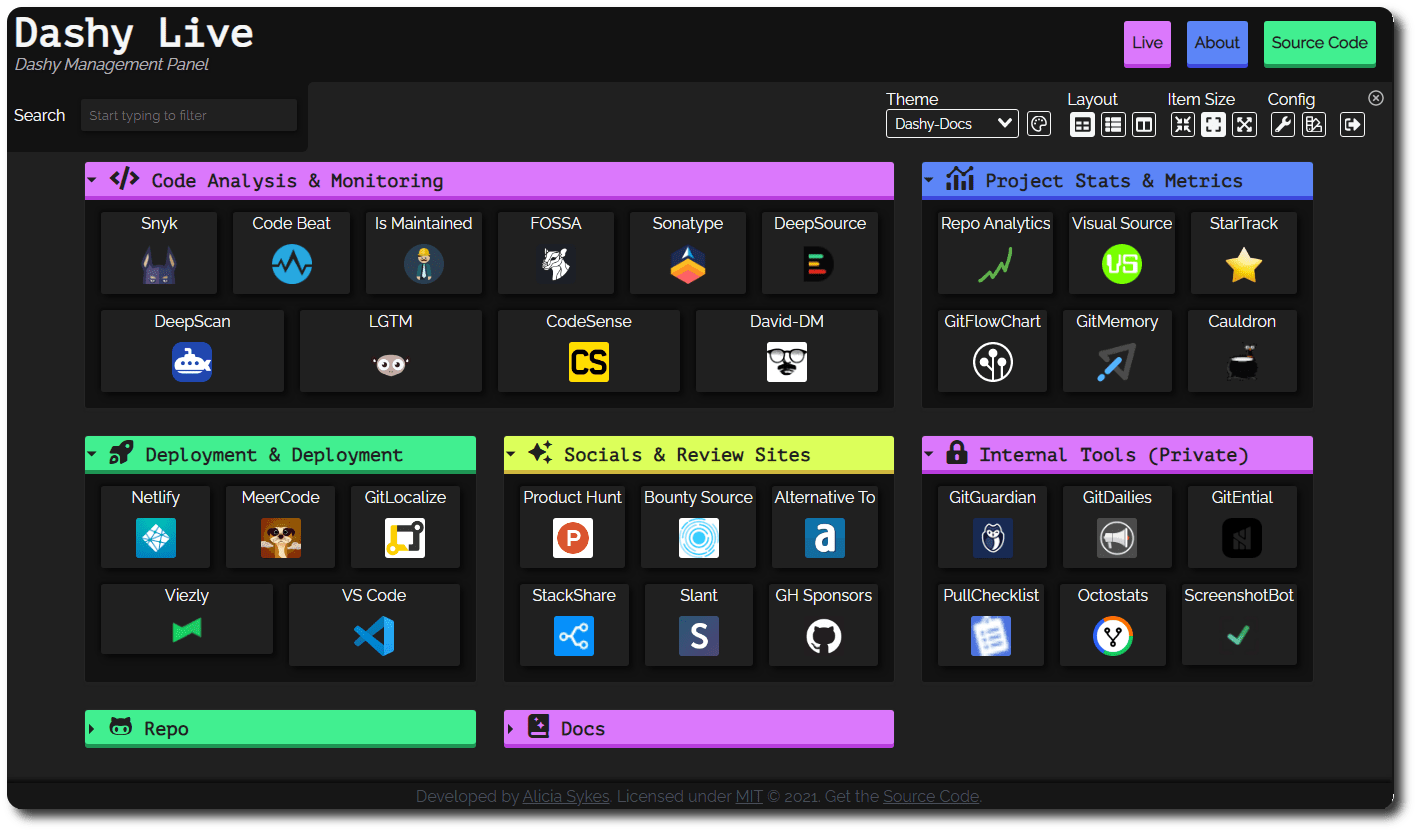Screen dimensions: 1417x832
Task: Collapse Code Analysis & Monitoring section
Action: (x=489, y=181)
